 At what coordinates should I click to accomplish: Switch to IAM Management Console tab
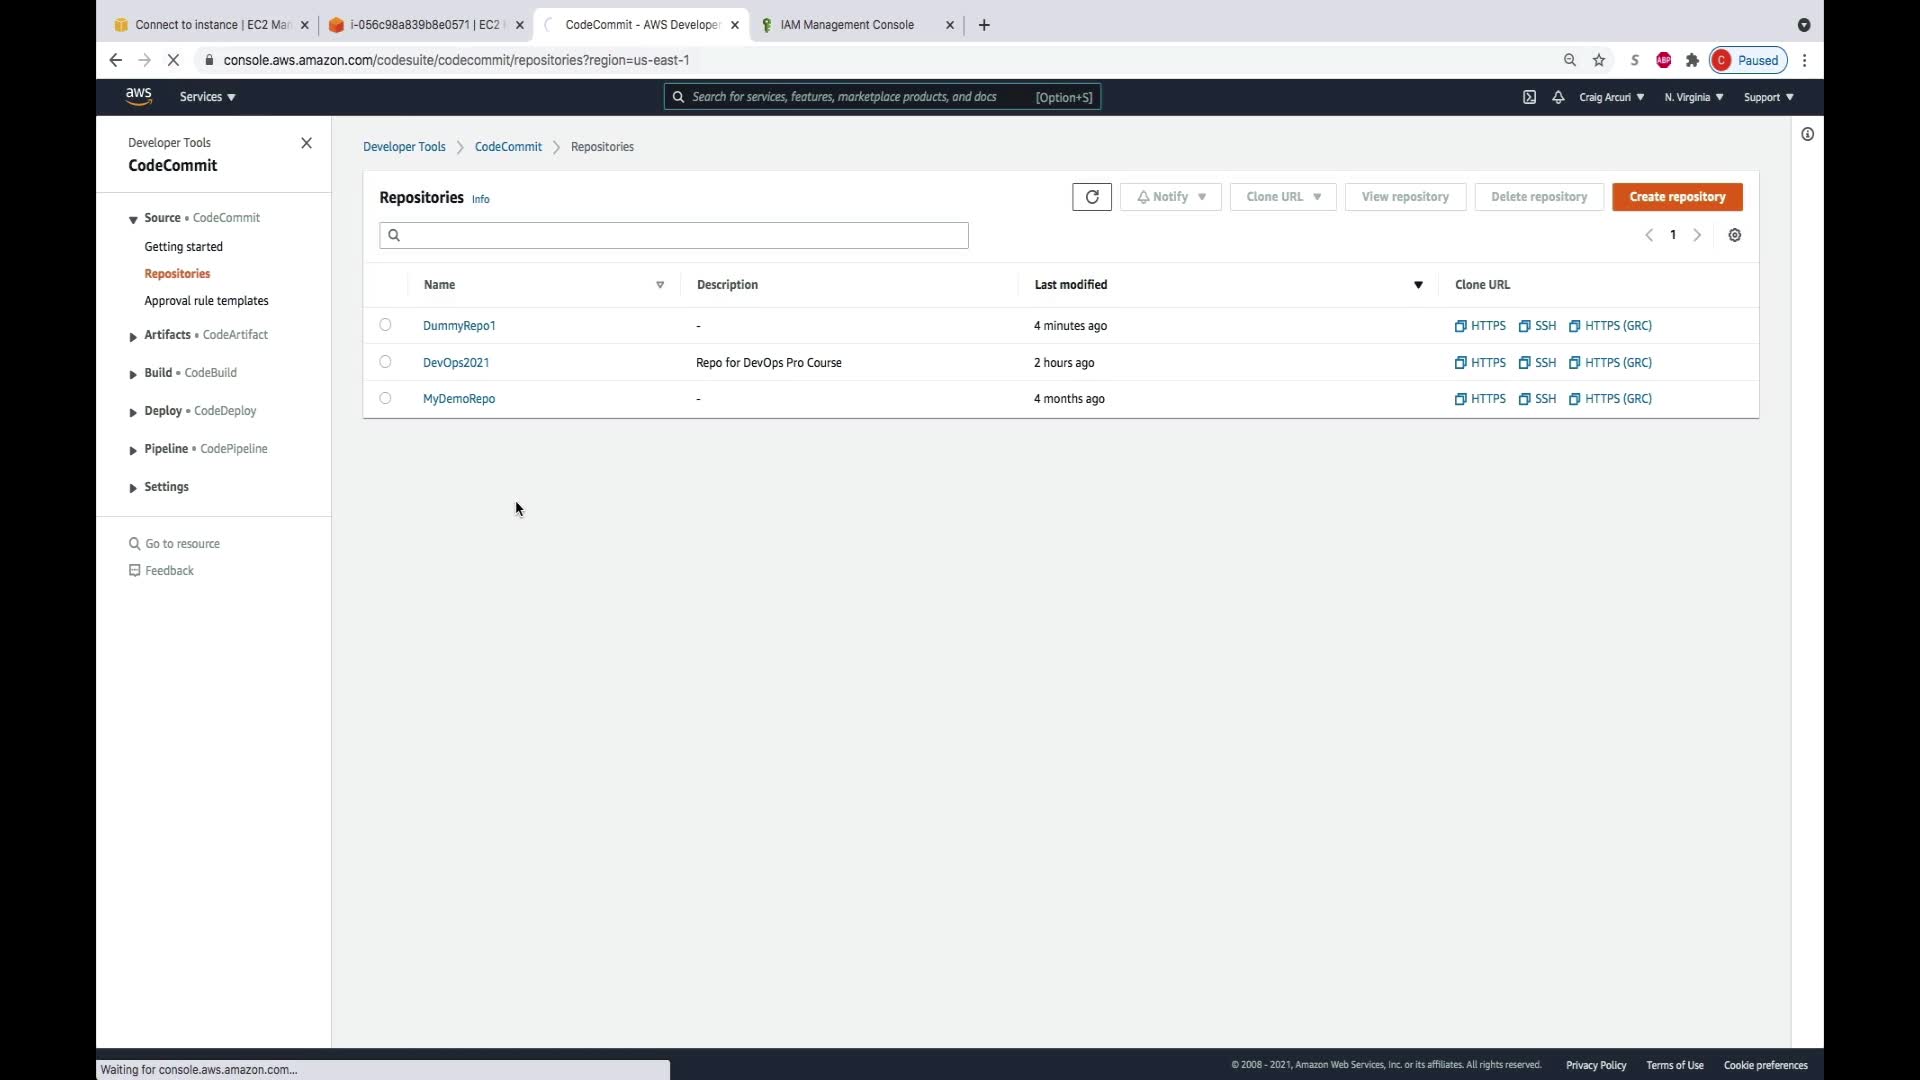(846, 25)
